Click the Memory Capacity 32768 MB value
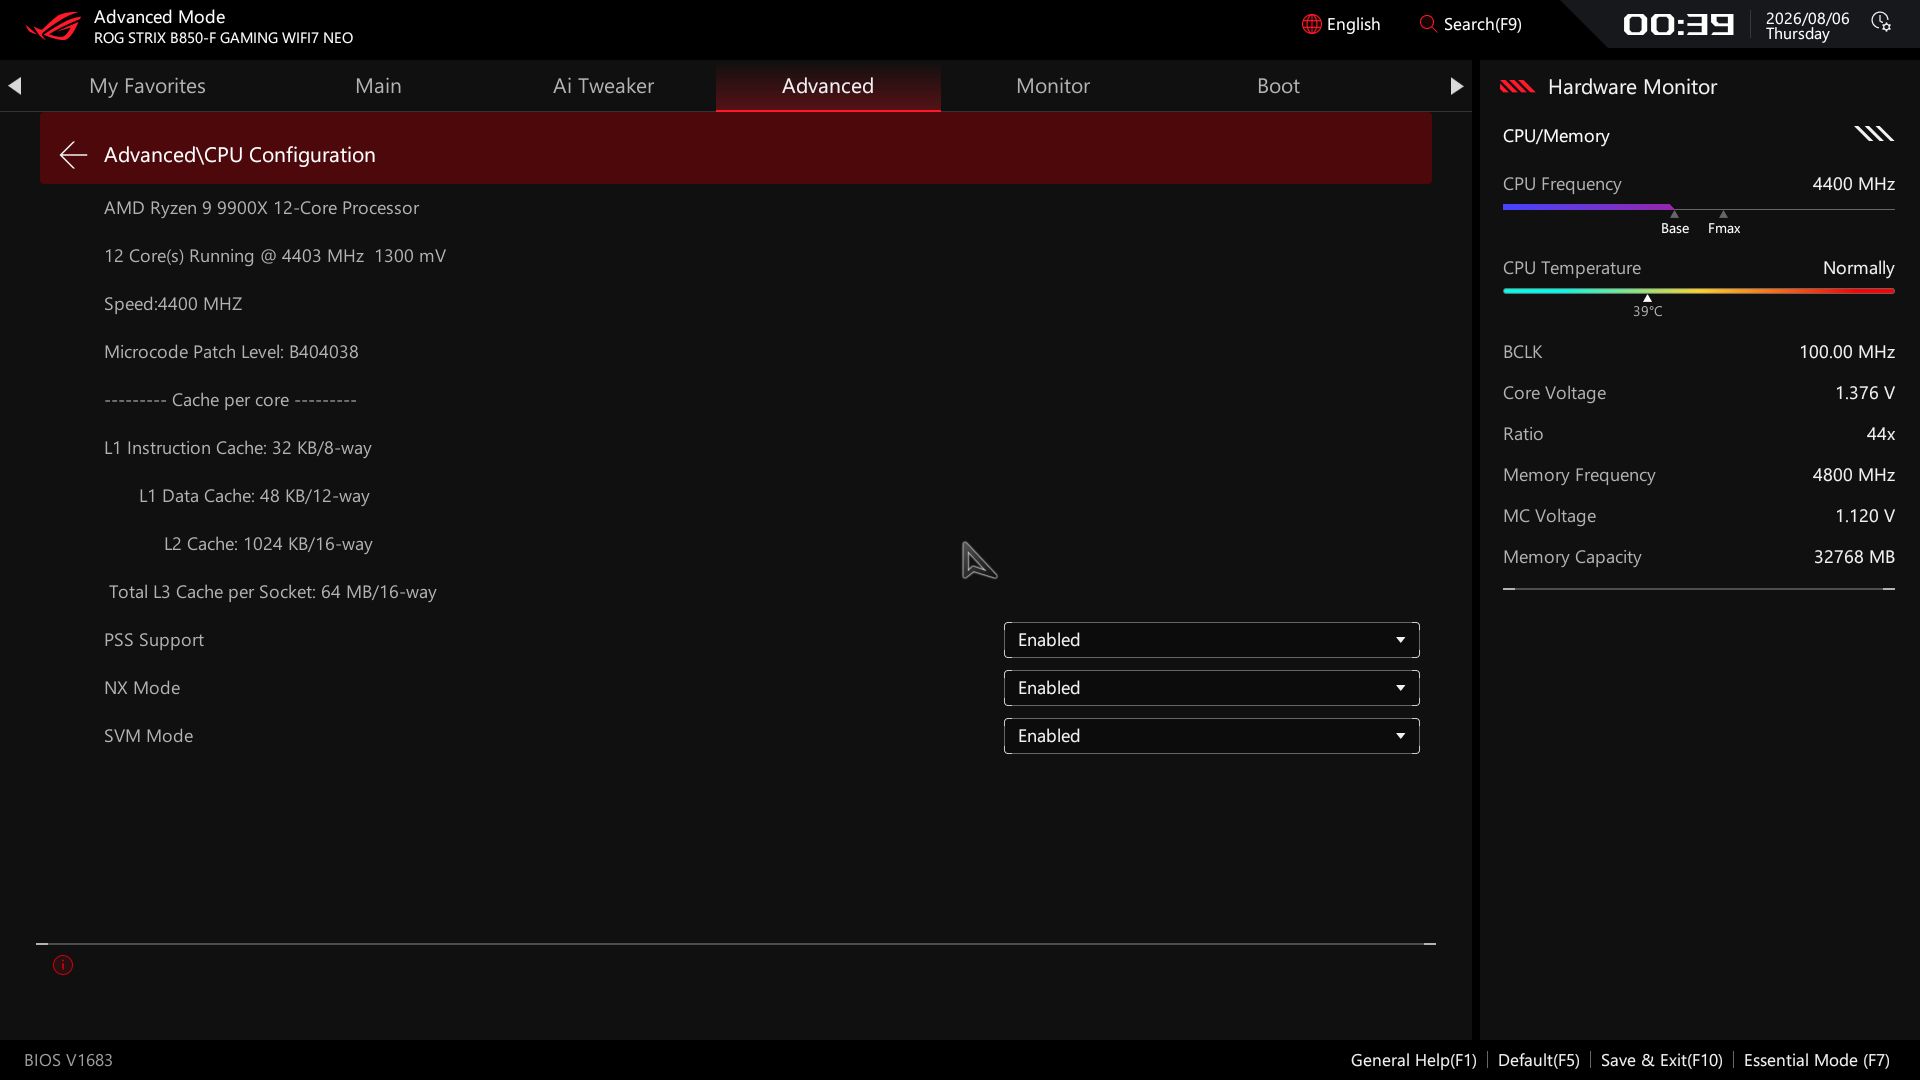 click(x=1854, y=557)
